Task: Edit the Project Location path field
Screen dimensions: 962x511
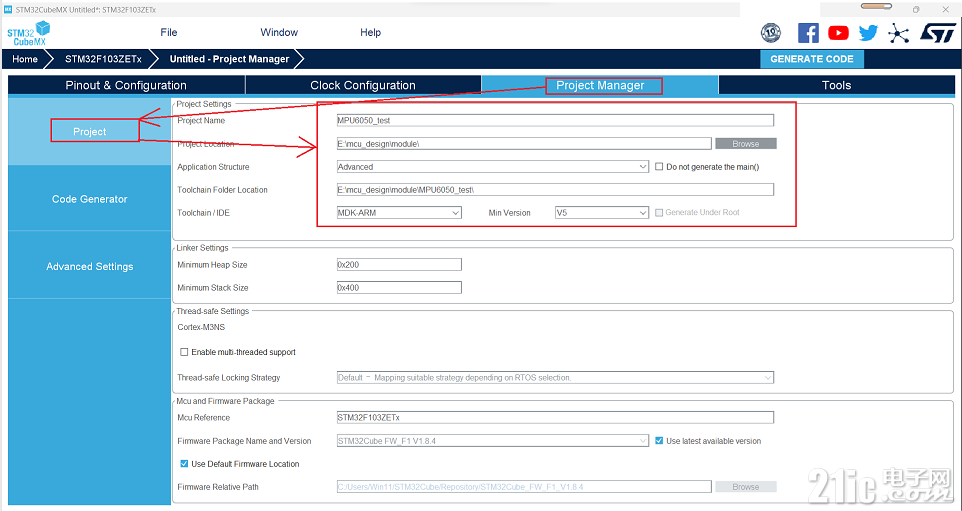Action: coord(524,144)
